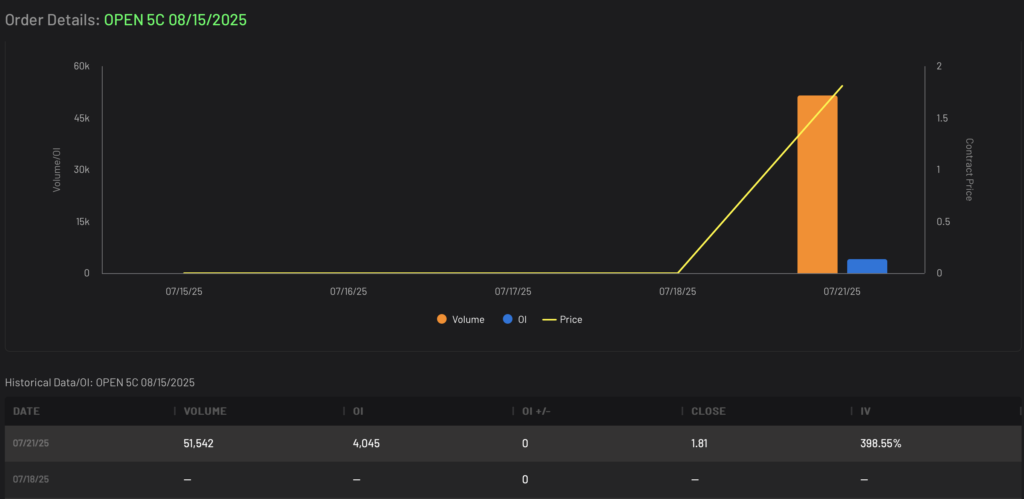Select the 07/21/25 row in the table
1024x499 pixels.
click(512, 443)
